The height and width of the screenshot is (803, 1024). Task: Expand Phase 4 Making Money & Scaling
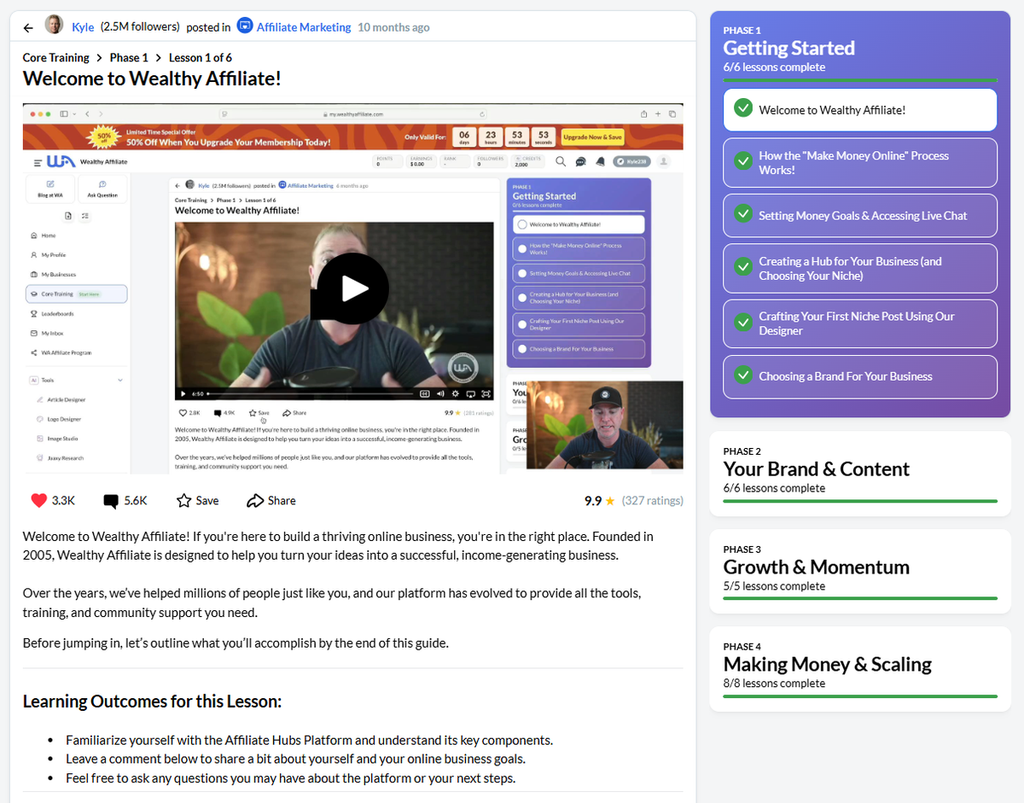click(x=859, y=669)
